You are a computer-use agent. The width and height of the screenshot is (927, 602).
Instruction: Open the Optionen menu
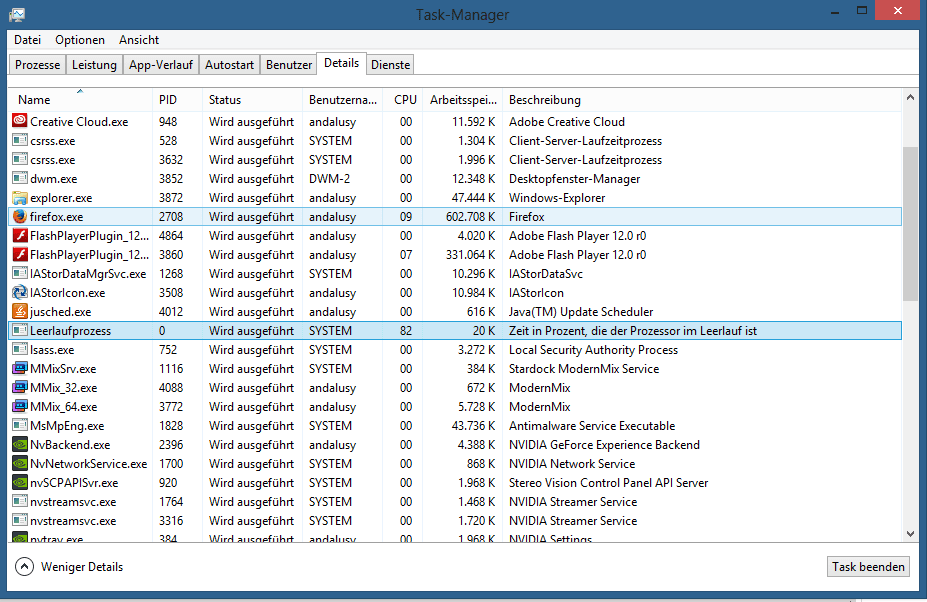coord(80,40)
